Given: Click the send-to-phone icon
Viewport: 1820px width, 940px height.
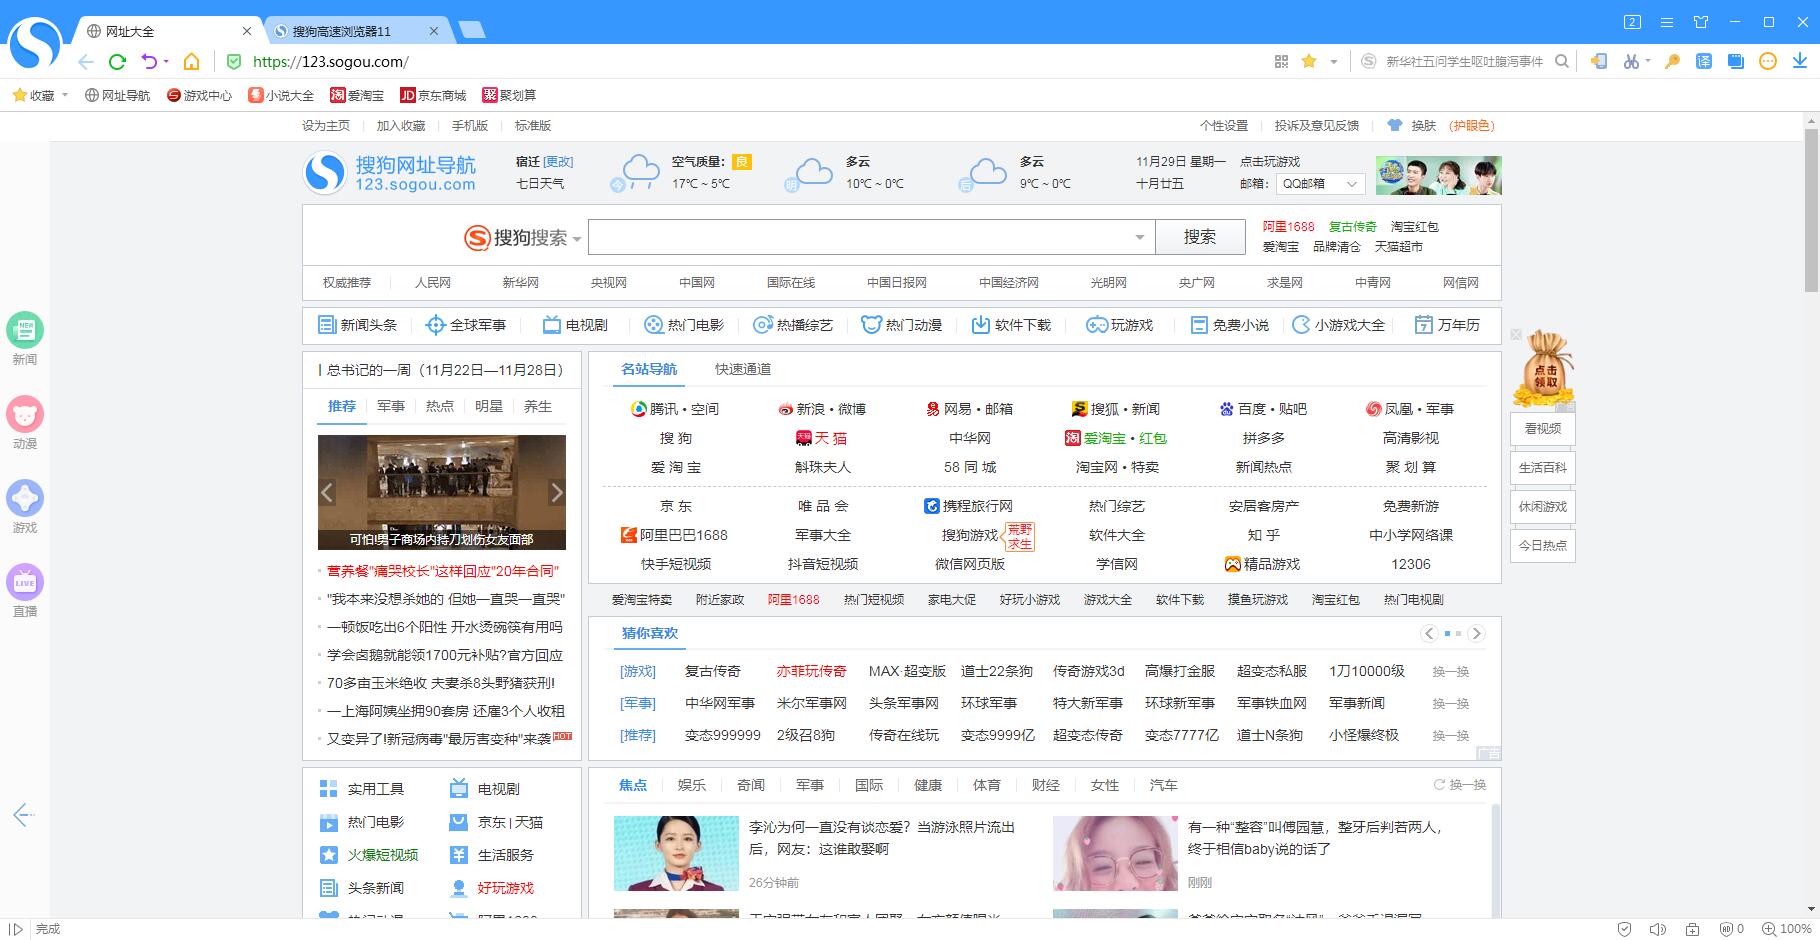Looking at the screenshot, I should [1598, 62].
